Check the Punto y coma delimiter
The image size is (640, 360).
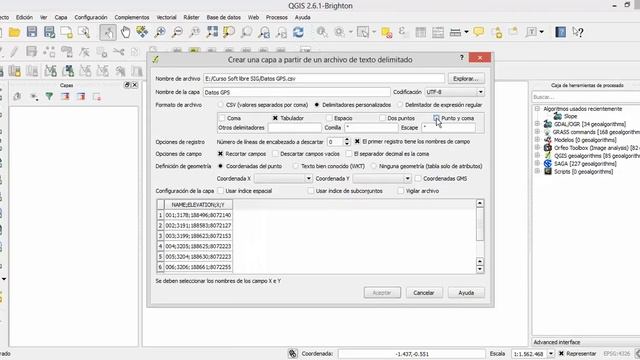click(436, 118)
